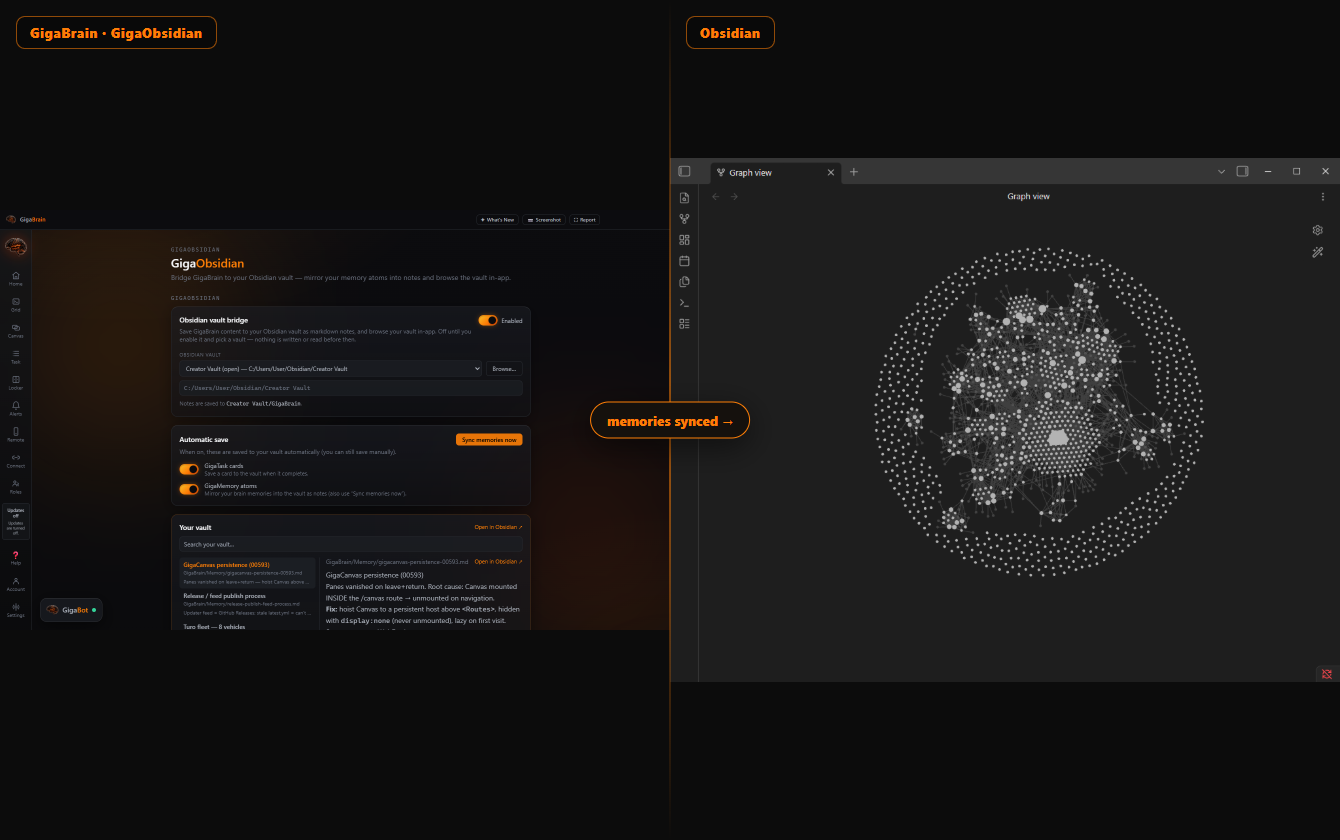
Task: Click the brain logo atop GigaBrain sidebar
Action: (15, 246)
